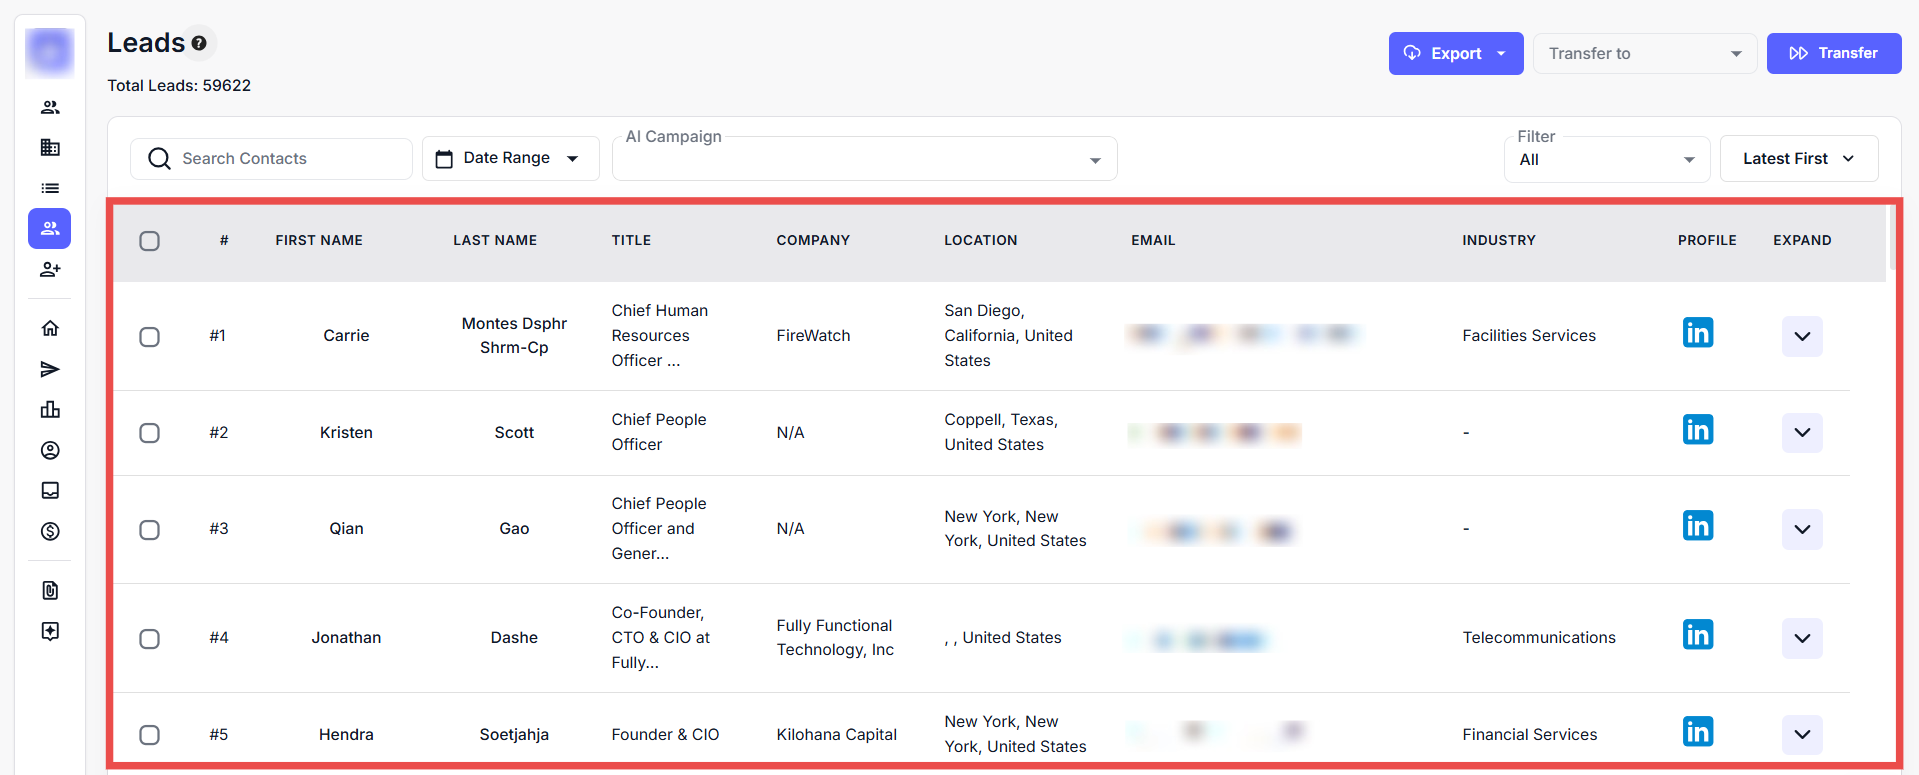Open the add person sidebar icon

point(50,270)
